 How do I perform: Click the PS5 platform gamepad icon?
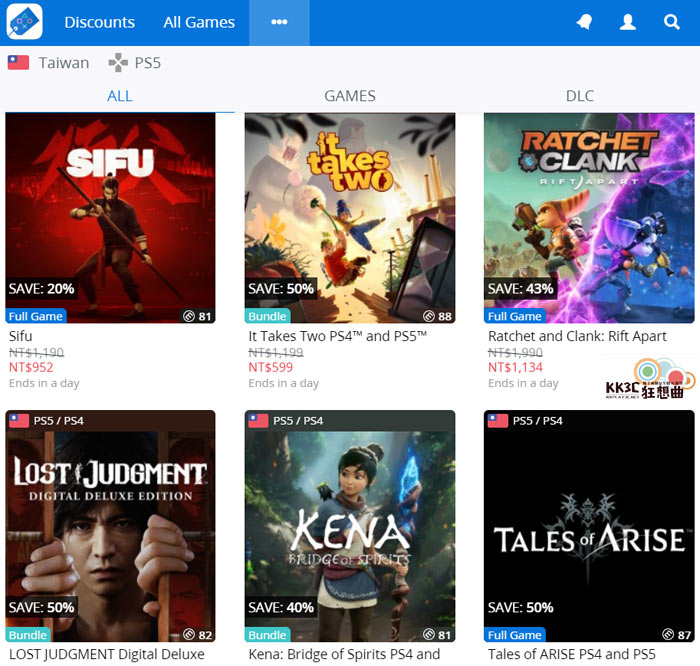(x=118, y=62)
